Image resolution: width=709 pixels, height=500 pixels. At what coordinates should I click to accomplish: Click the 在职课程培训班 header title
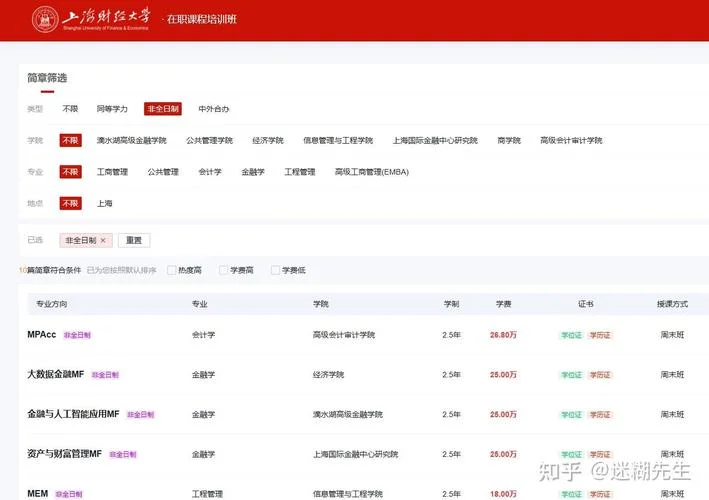(202, 19)
